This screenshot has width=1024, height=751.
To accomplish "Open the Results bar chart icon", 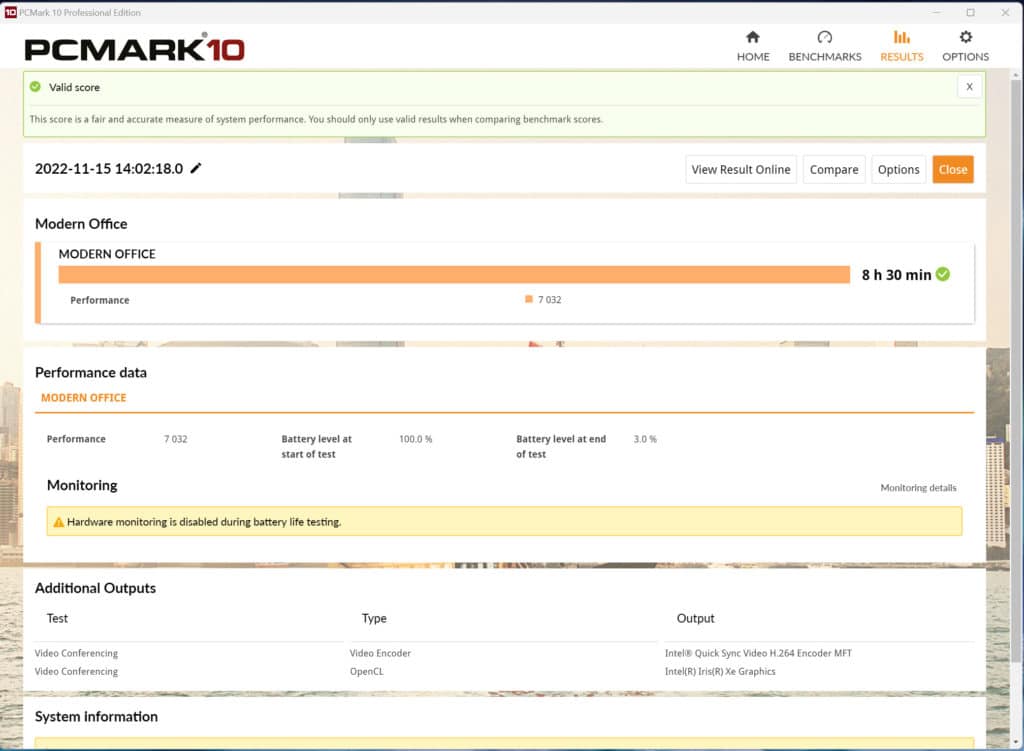I will [x=901, y=37].
